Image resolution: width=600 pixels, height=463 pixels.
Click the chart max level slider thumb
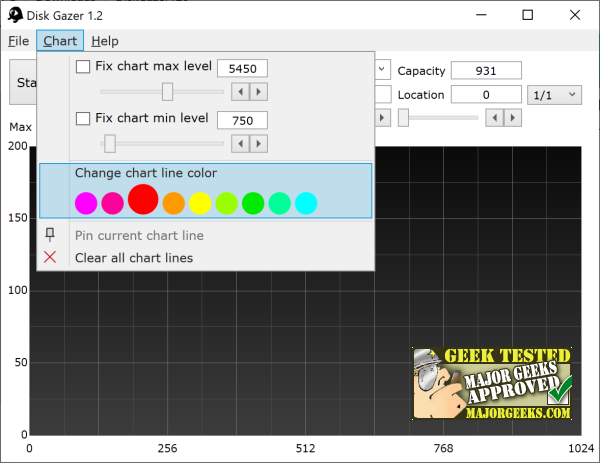click(x=167, y=92)
